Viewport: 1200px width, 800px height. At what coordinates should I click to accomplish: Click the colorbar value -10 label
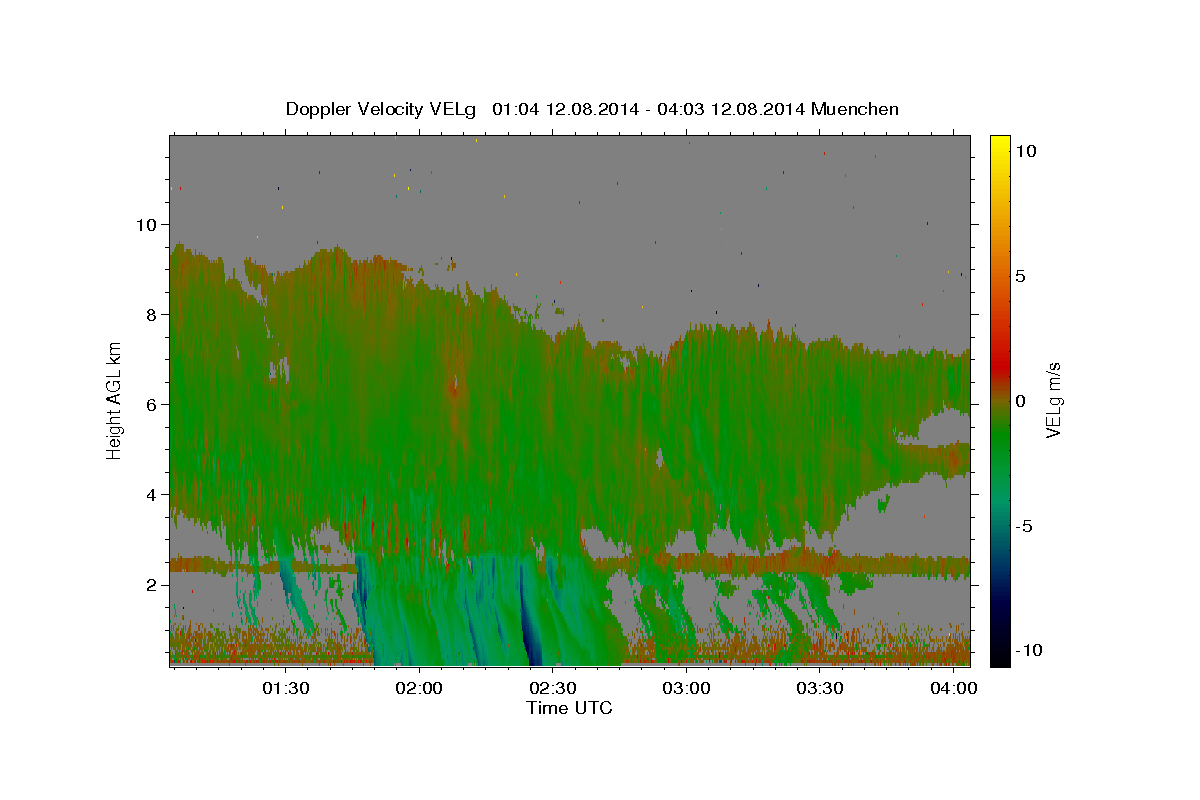click(1029, 651)
